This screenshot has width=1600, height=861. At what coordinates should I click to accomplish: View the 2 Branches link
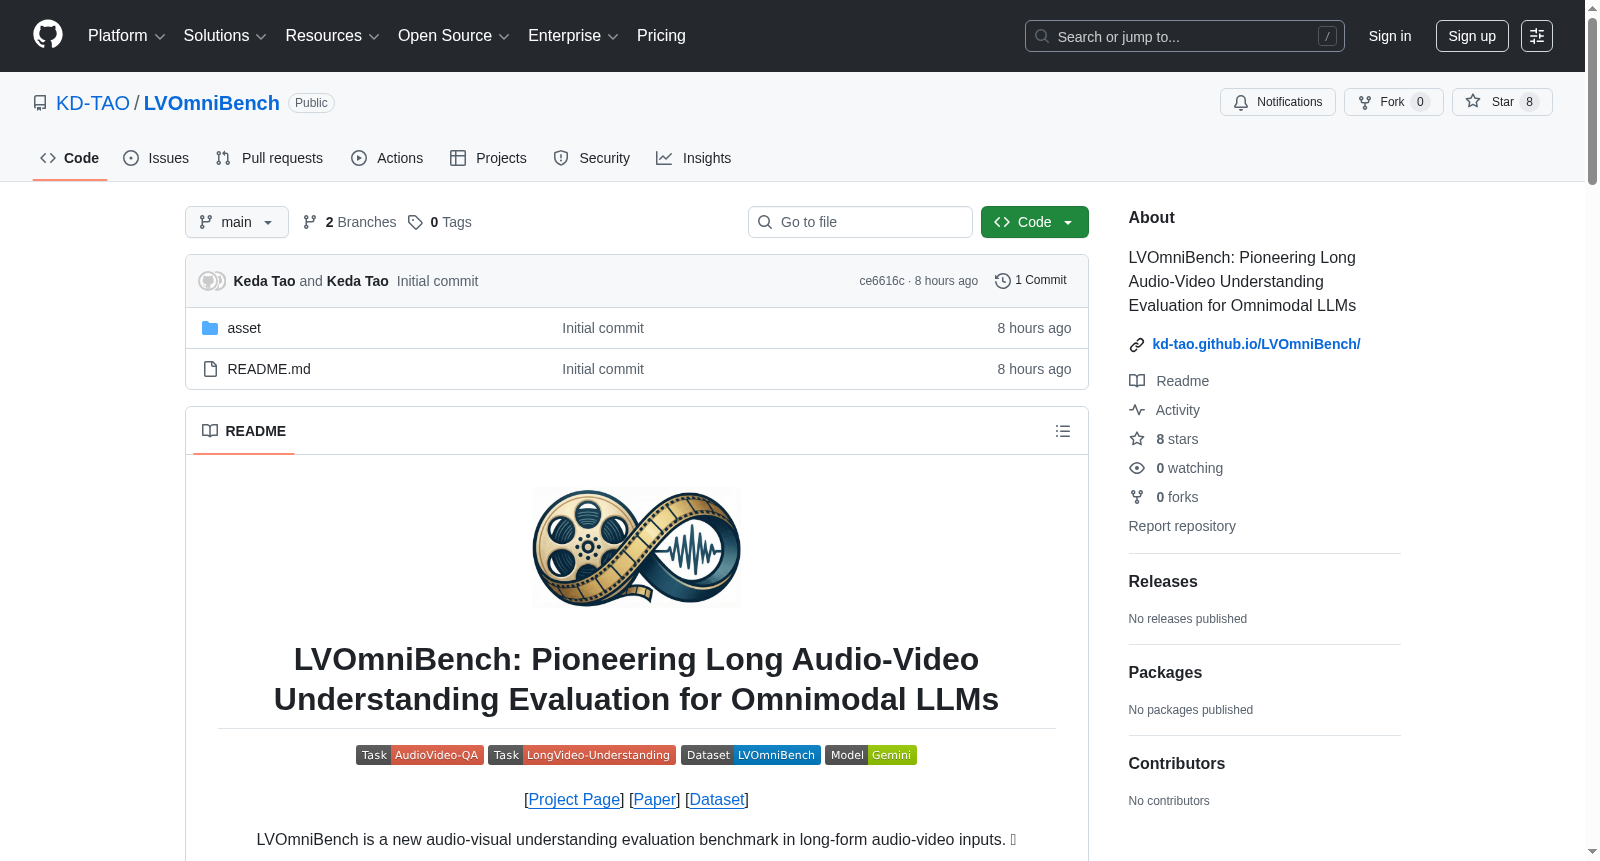pos(350,222)
